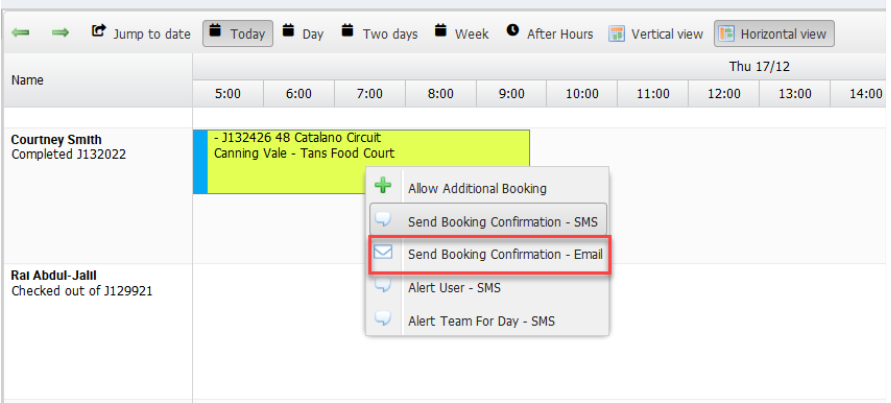Show the Two days view
The width and height of the screenshot is (891, 403).
(x=379, y=34)
